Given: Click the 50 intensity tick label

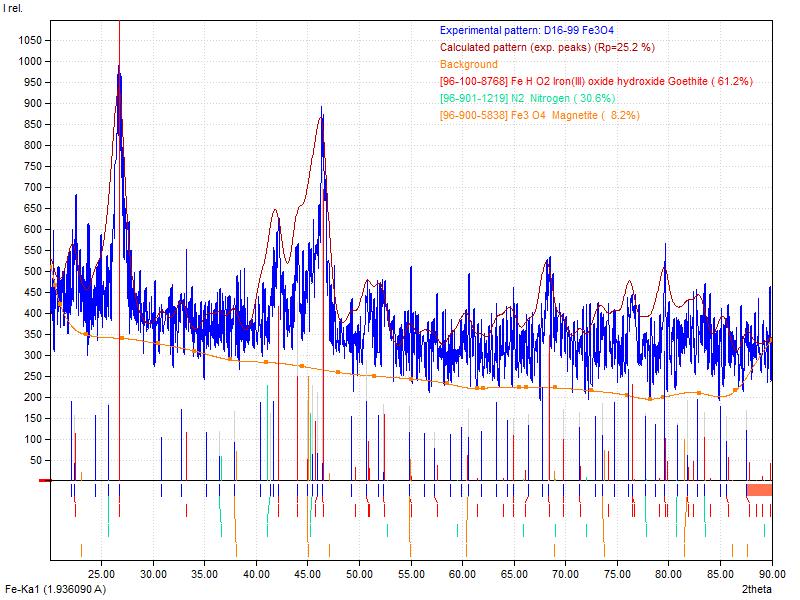Looking at the screenshot, I should pos(35,460).
